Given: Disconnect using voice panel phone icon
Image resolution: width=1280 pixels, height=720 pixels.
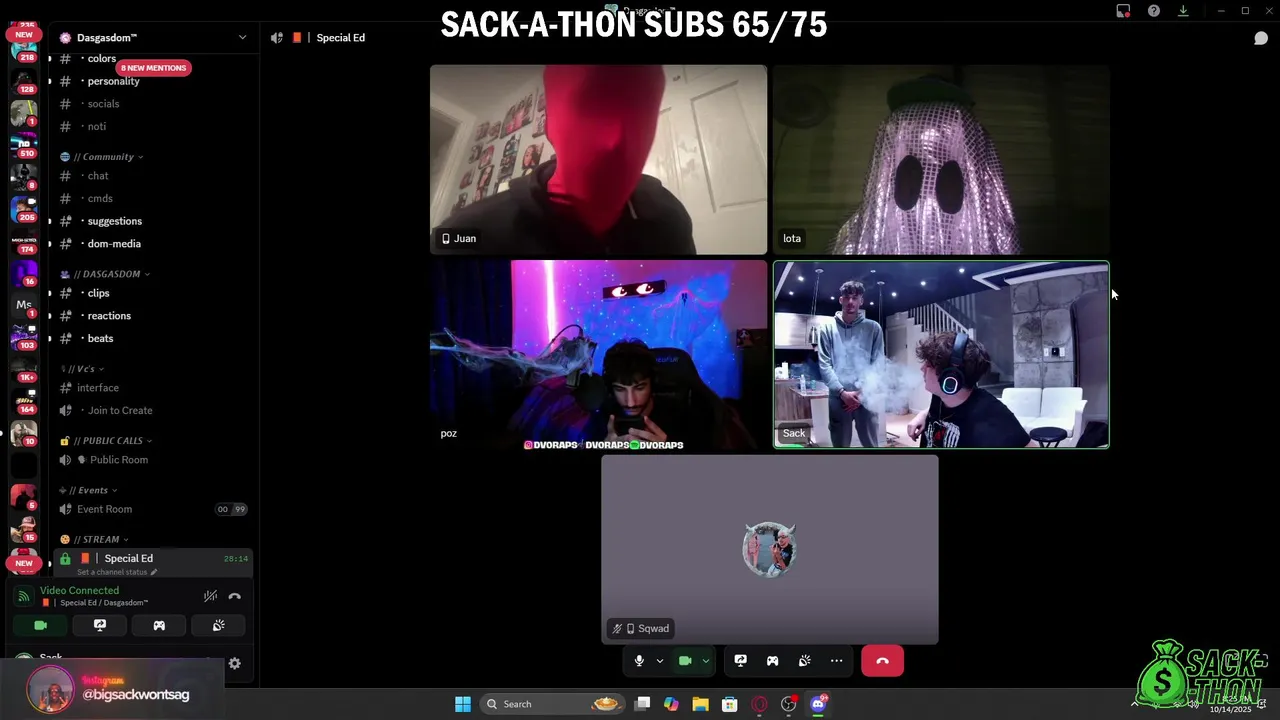Looking at the screenshot, I should pos(234,596).
